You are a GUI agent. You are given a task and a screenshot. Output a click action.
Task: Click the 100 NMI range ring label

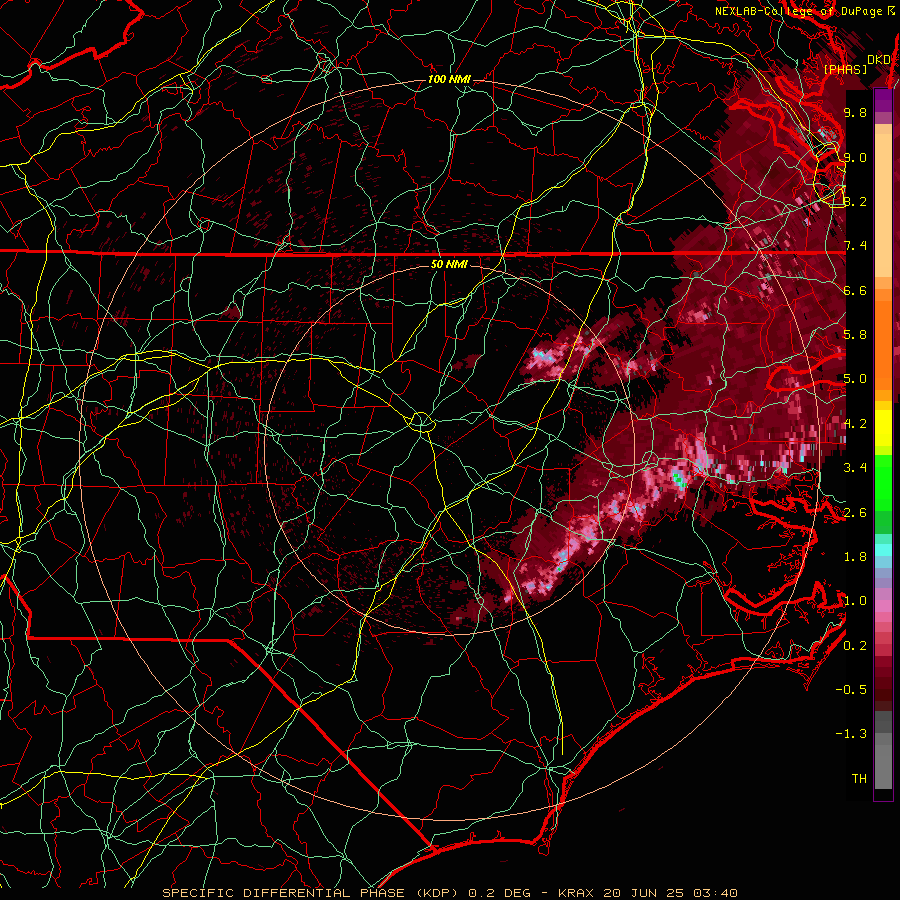tap(449, 79)
